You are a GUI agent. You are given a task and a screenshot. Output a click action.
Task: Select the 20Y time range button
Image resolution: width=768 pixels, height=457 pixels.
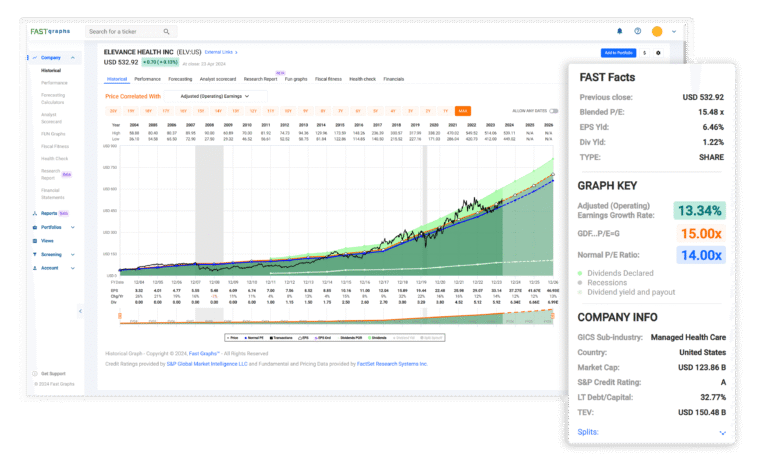113,111
